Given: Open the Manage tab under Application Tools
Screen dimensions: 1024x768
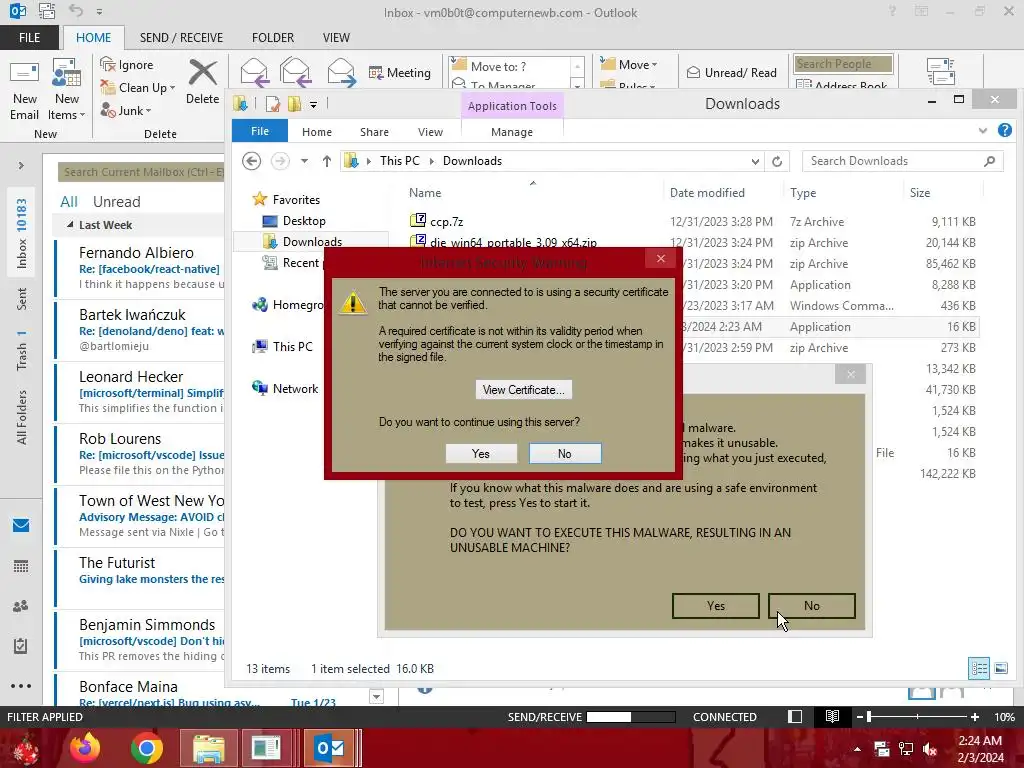Looking at the screenshot, I should click(x=512, y=132).
